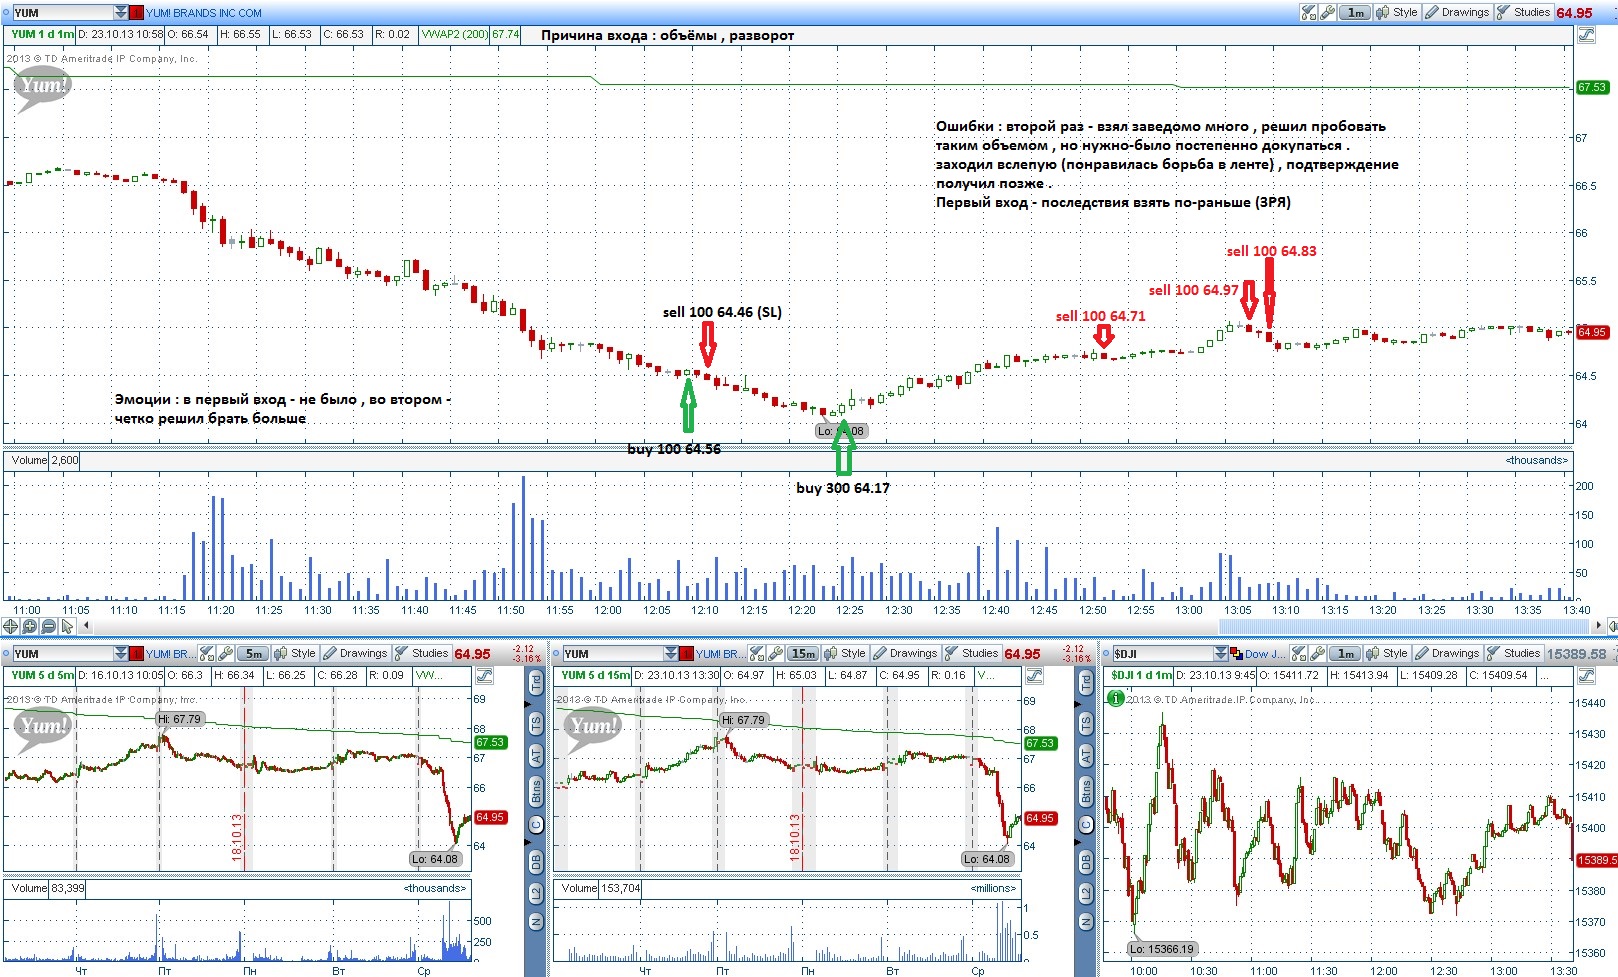Open quick studies icon in 15m chart toolbar
Viewport: 1618px width, 977px height.
[757, 653]
